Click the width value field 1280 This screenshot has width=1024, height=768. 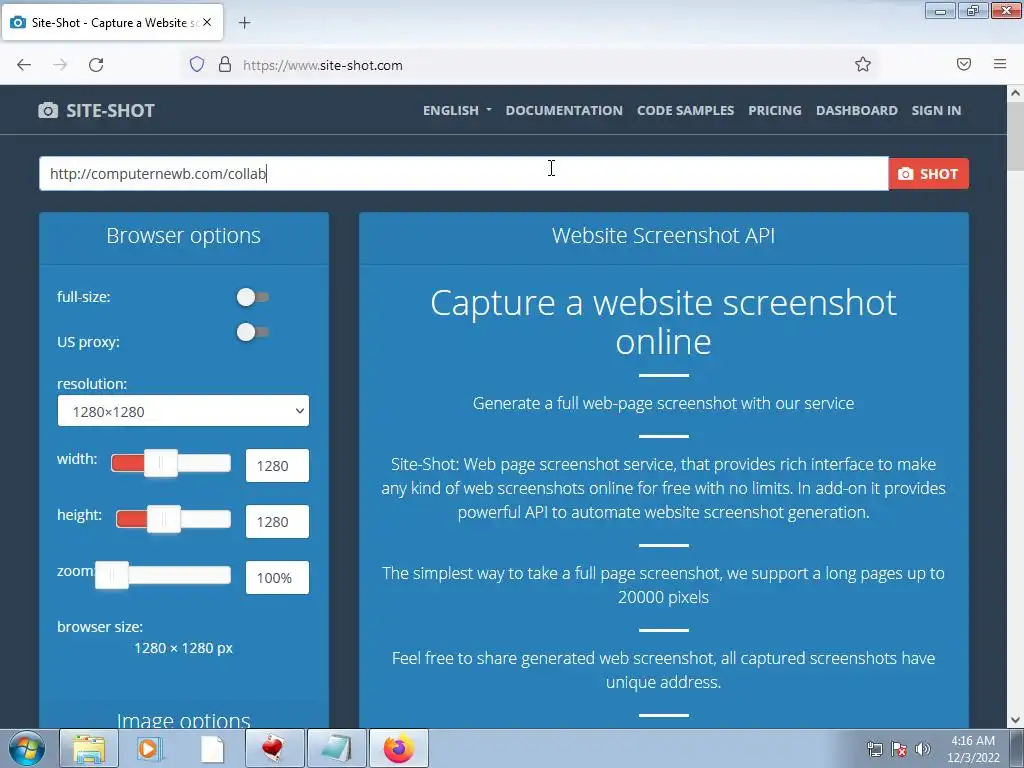[277, 466]
